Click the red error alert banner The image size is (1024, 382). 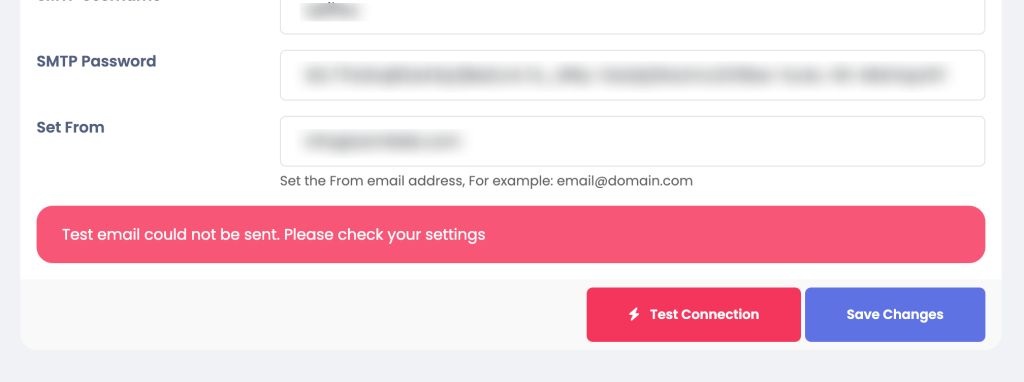pyautogui.click(x=511, y=234)
